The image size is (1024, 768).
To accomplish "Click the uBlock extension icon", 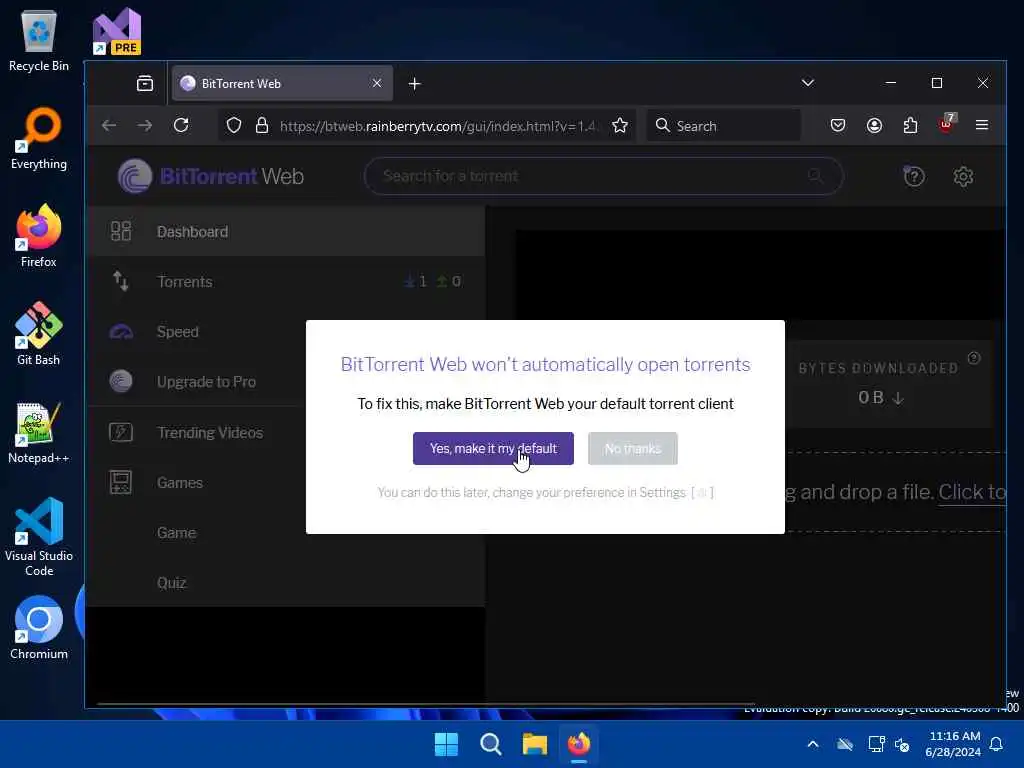I will tap(946, 123).
